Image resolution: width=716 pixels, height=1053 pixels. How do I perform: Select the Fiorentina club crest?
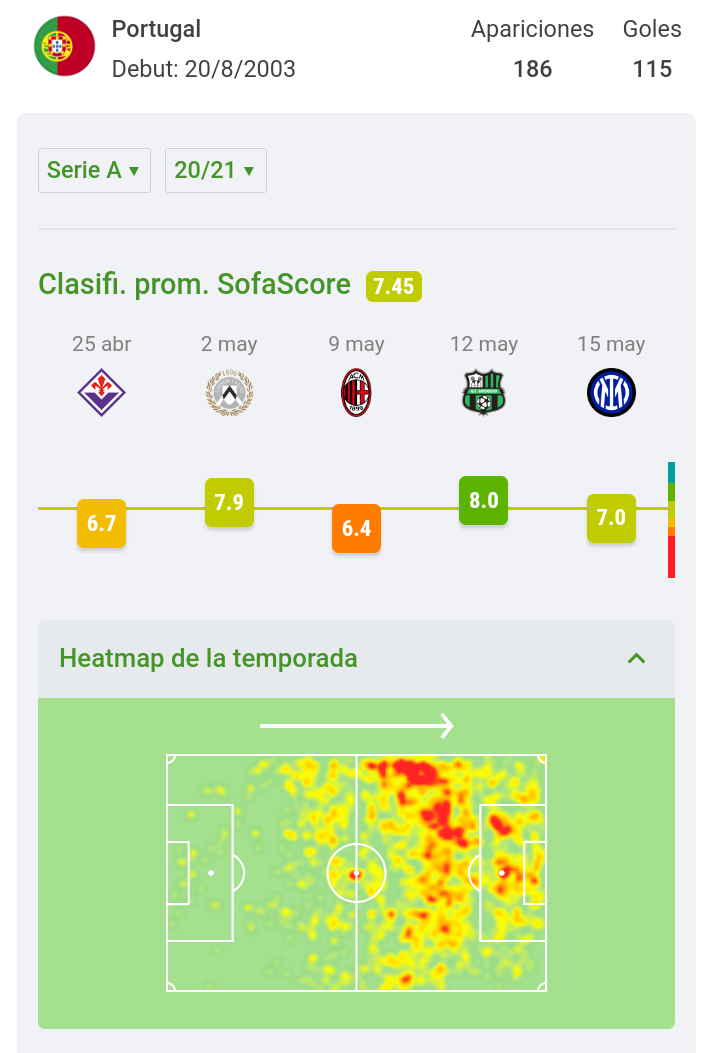(101, 392)
